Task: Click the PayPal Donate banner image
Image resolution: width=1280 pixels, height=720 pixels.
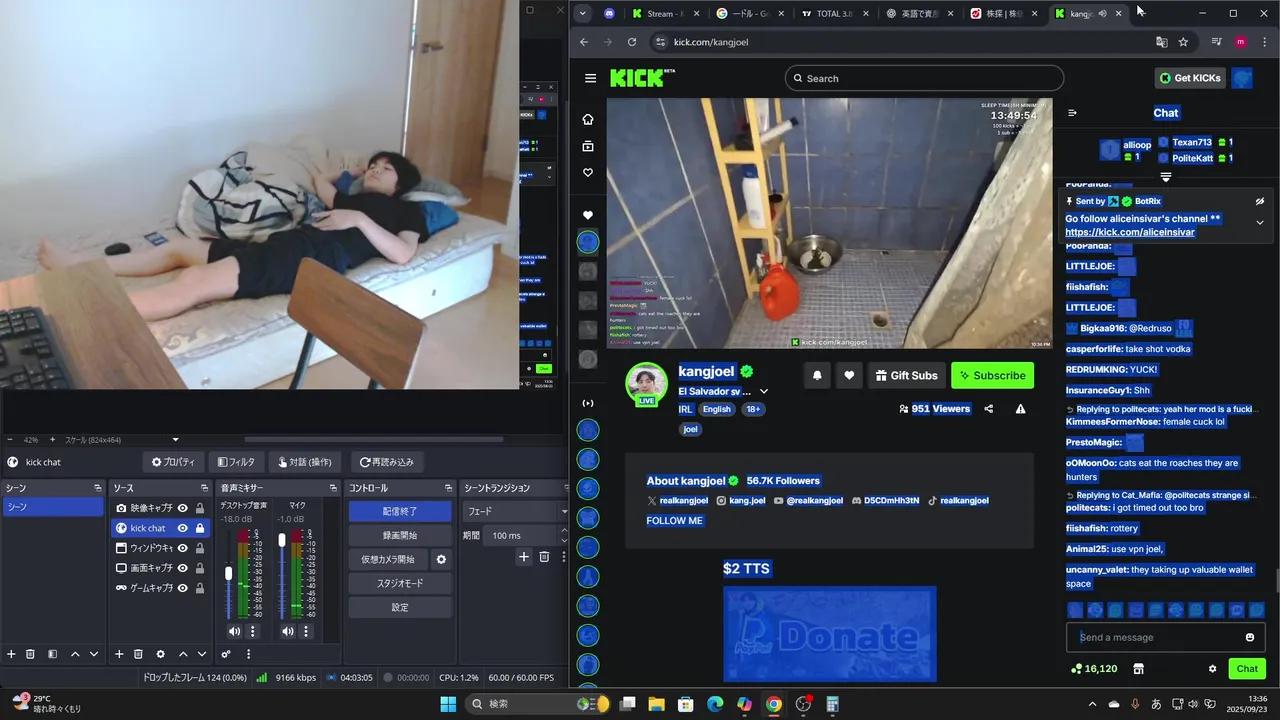Action: 830,634
